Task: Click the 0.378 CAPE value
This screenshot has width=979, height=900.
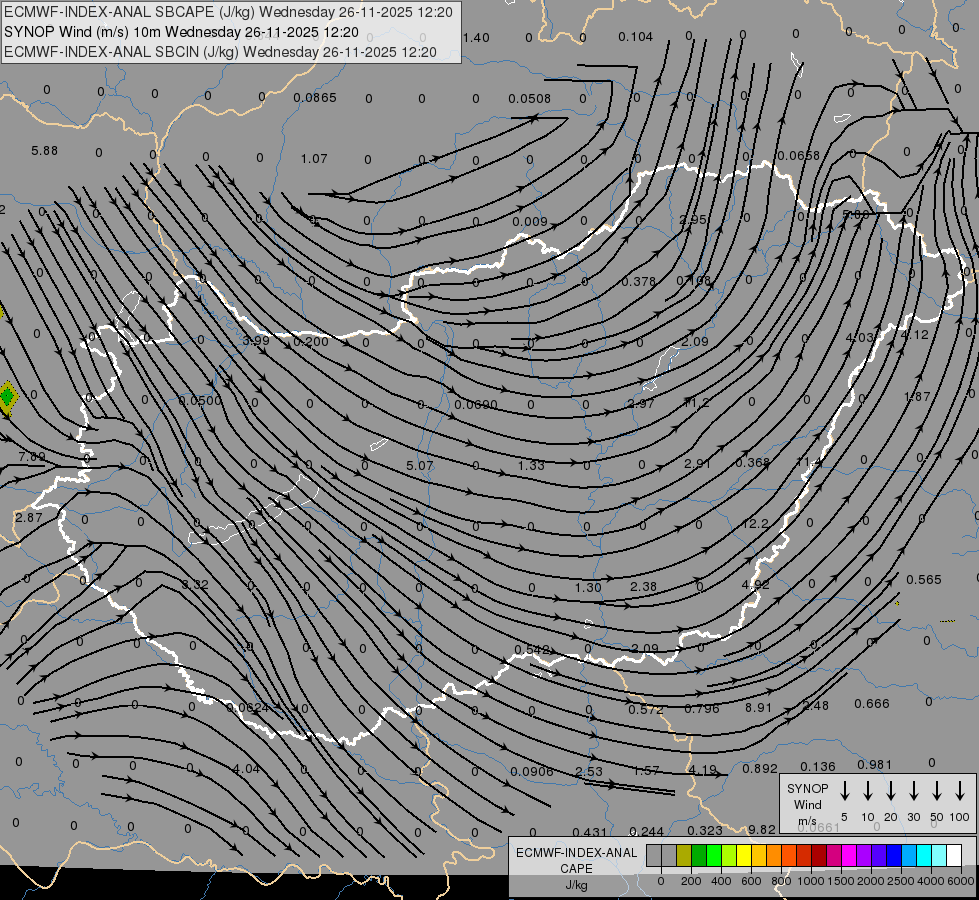Action: pos(639,282)
